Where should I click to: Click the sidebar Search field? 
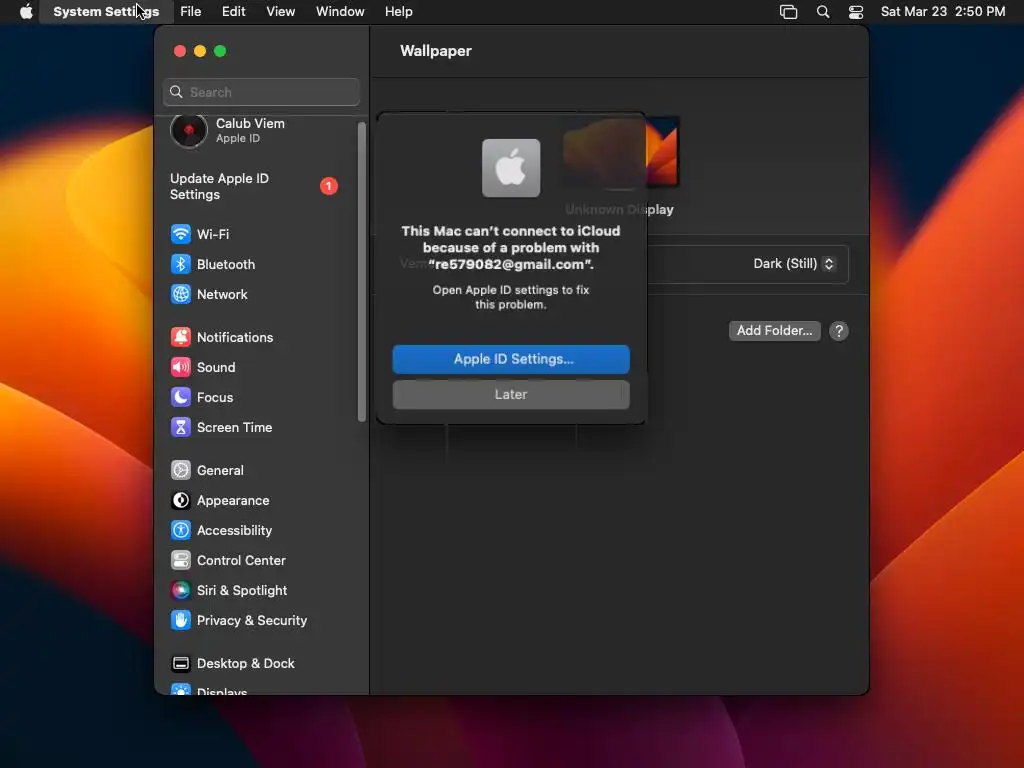click(x=261, y=92)
